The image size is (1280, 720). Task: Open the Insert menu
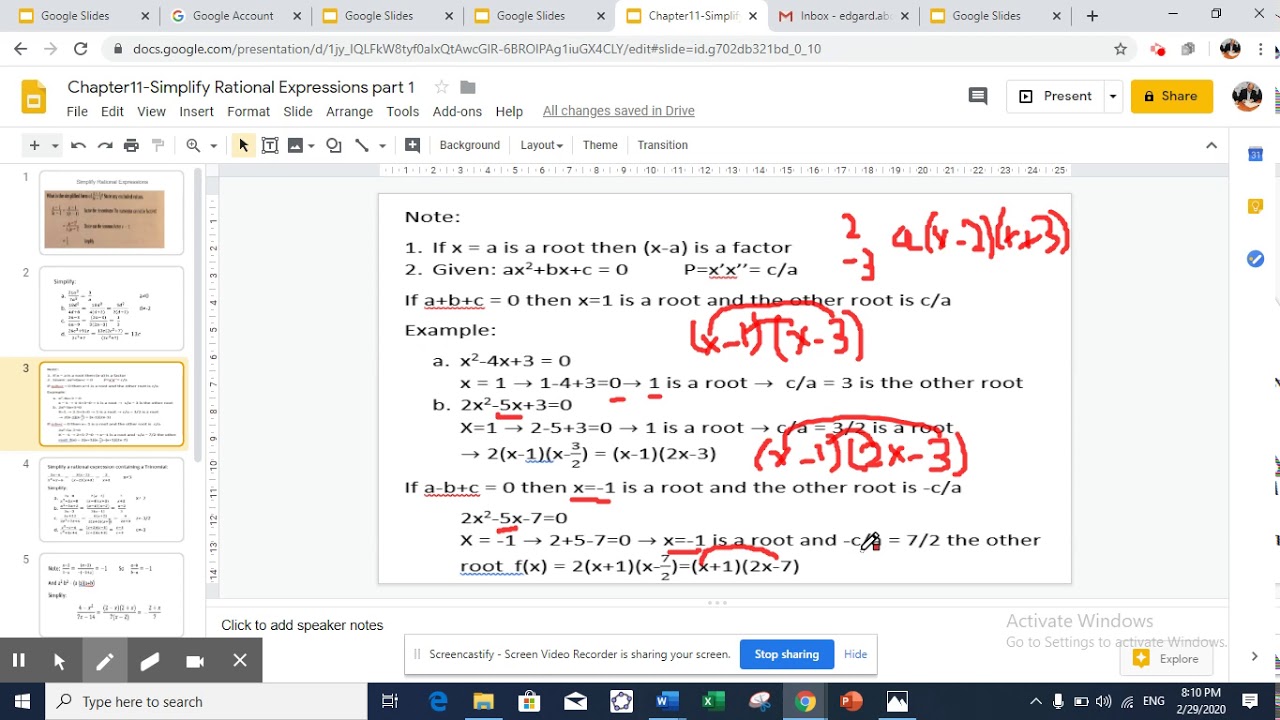pos(196,111)
